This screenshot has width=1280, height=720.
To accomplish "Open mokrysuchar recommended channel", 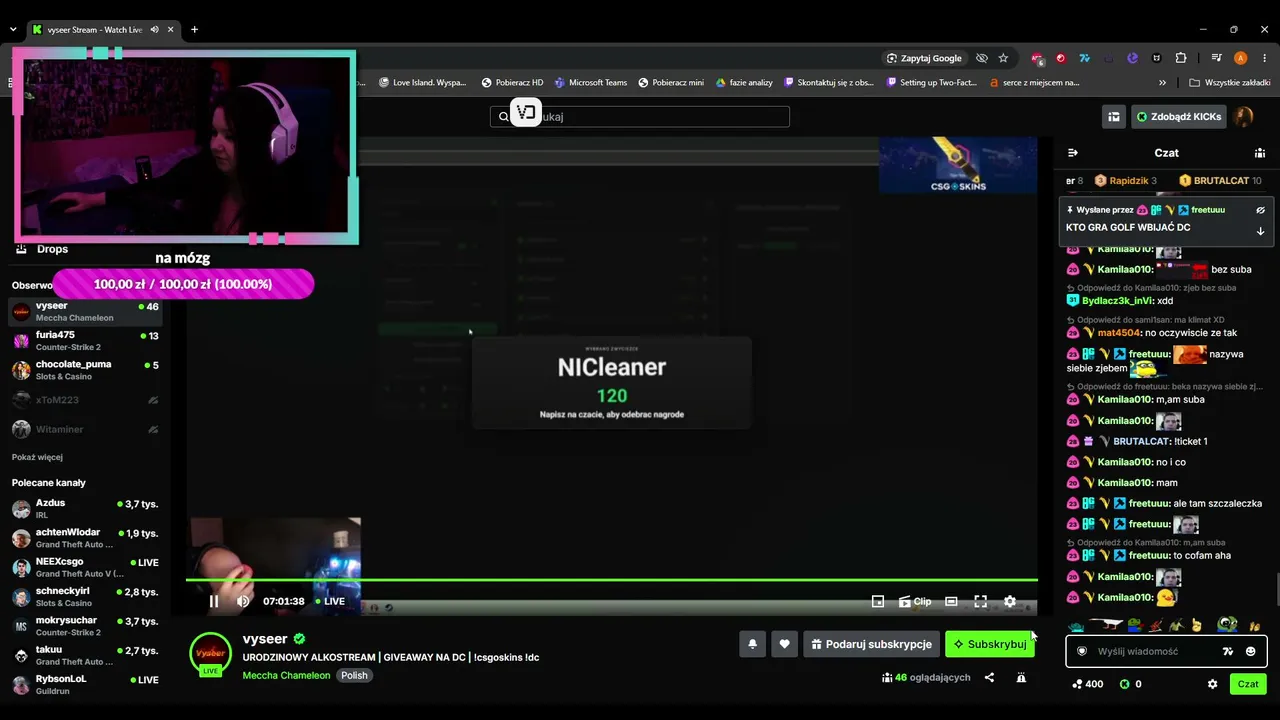I will coord(85,626).
